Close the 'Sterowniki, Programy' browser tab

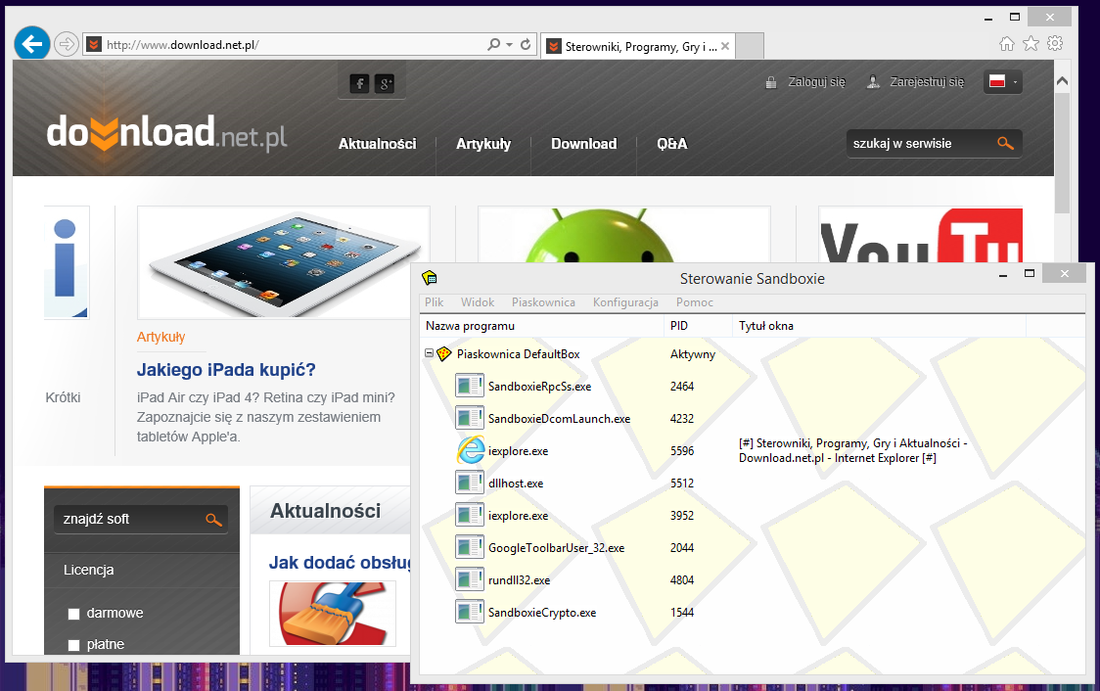(x=725, y=46)
